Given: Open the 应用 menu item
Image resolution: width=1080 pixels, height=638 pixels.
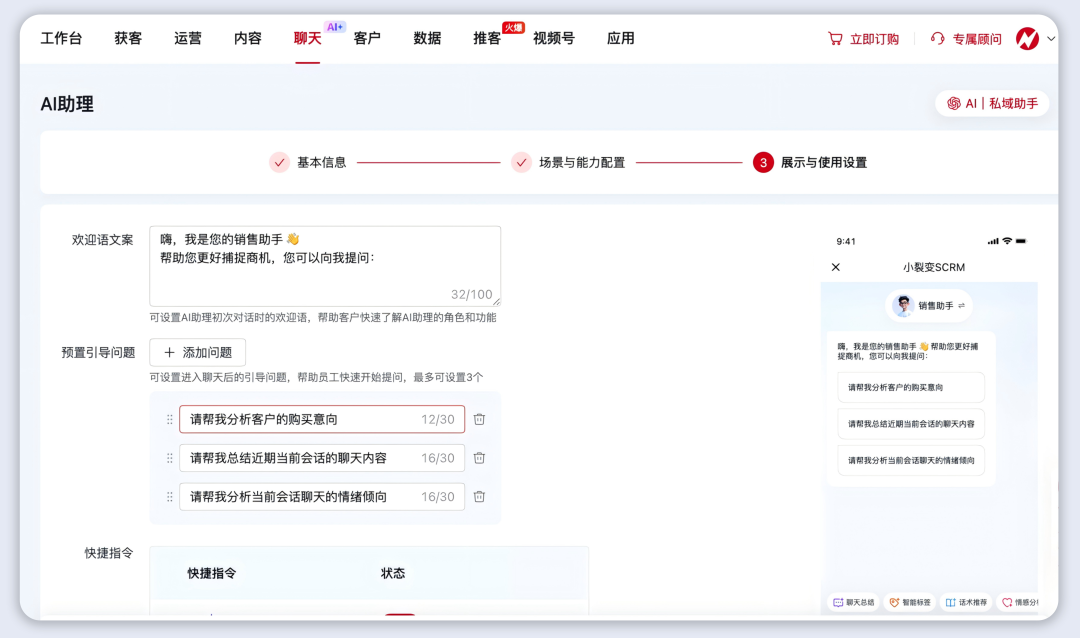Looking at the screenshot, I should coord(621,38).
